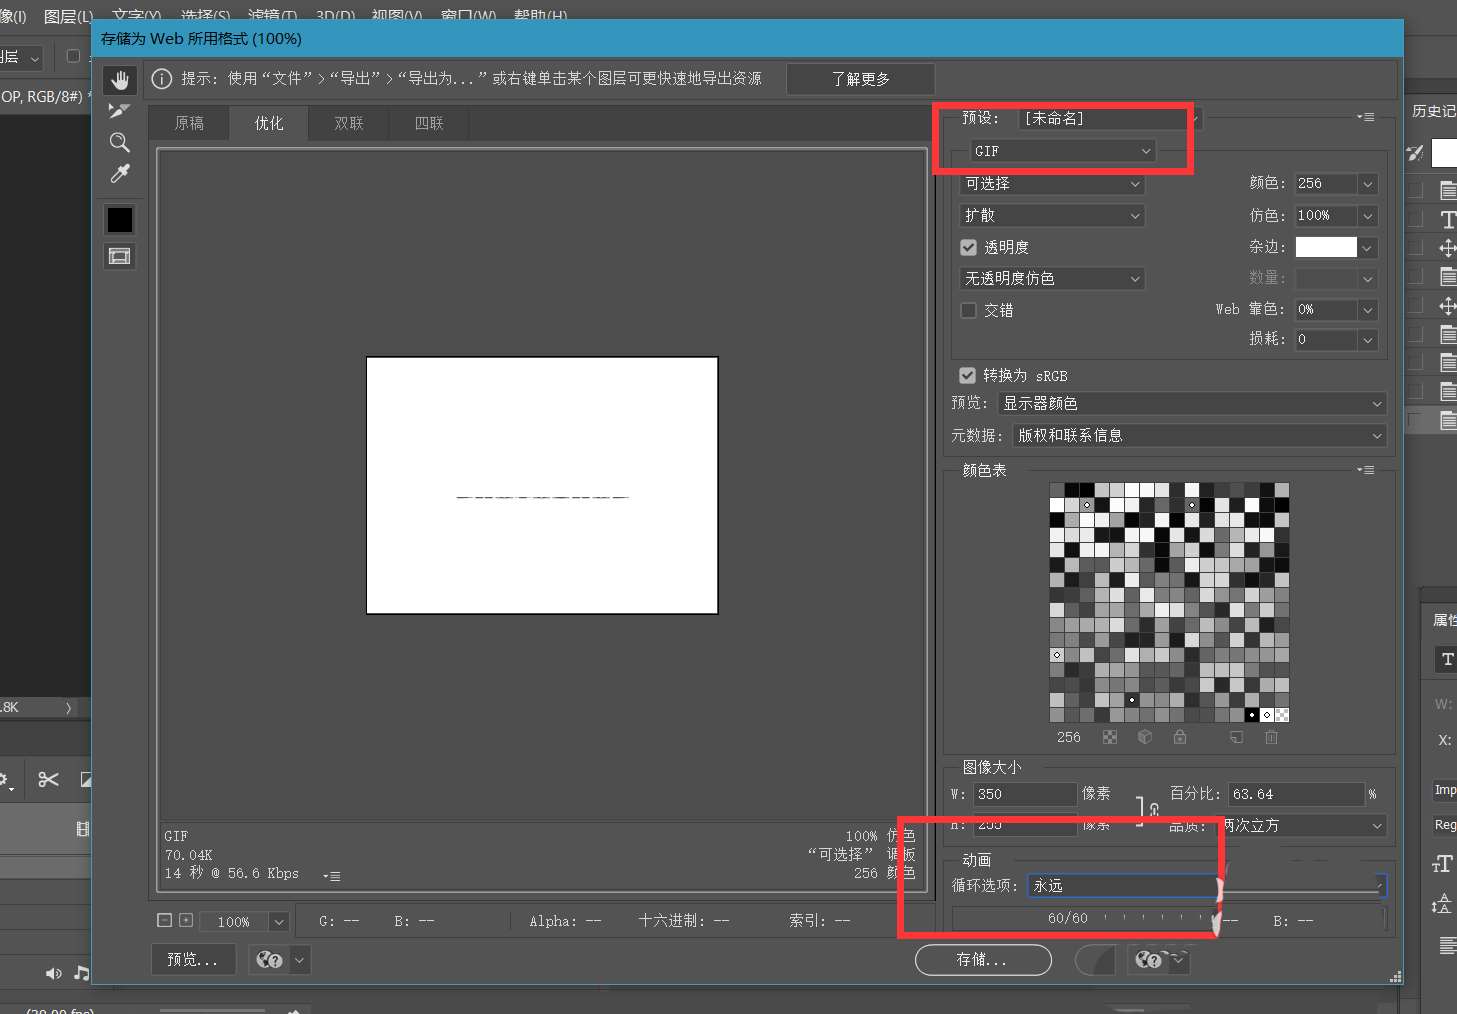
Task: Click the black eyedropper color swatch
Action: click(x=120, y=220)
